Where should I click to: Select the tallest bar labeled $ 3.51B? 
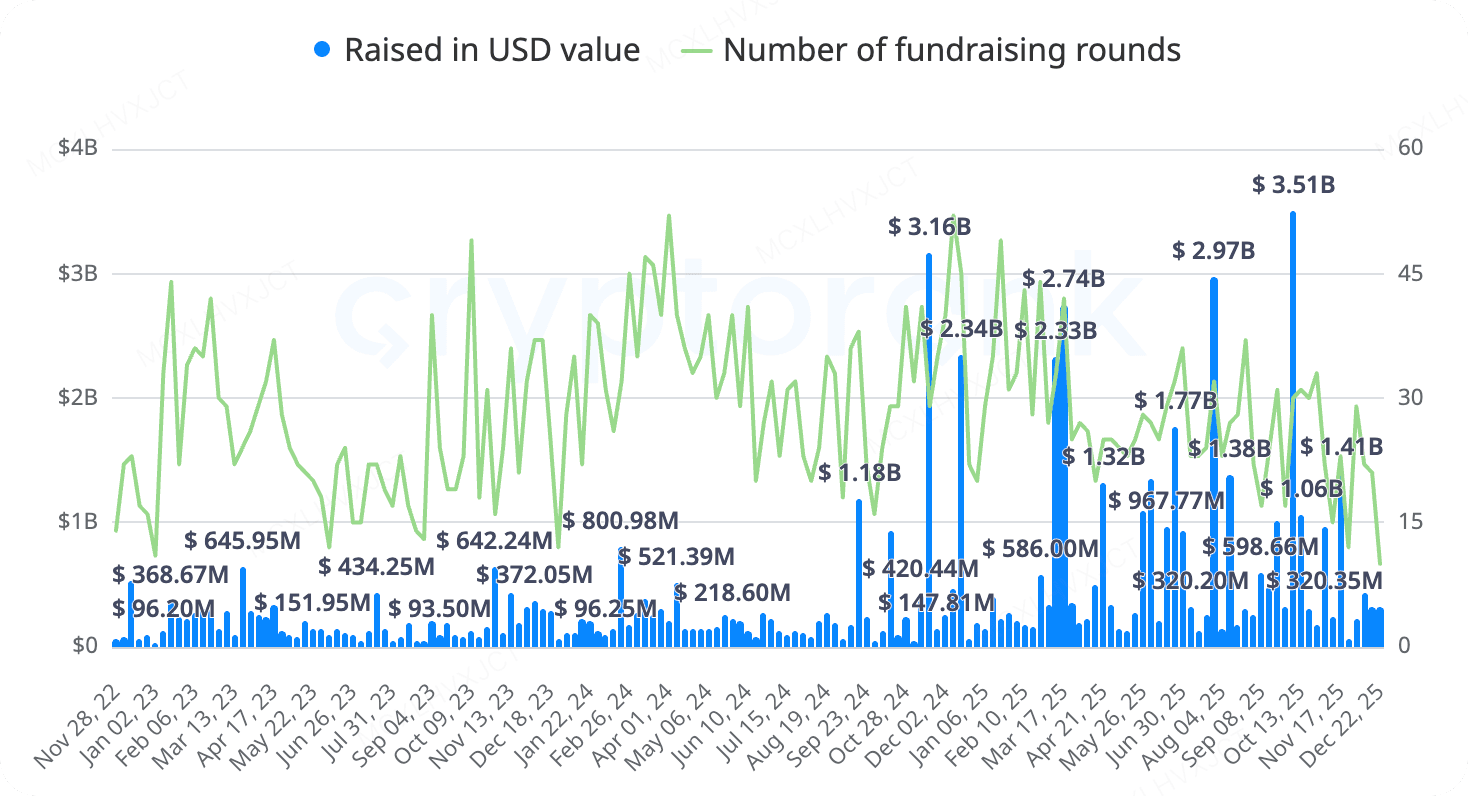[x=1293, y=428]
